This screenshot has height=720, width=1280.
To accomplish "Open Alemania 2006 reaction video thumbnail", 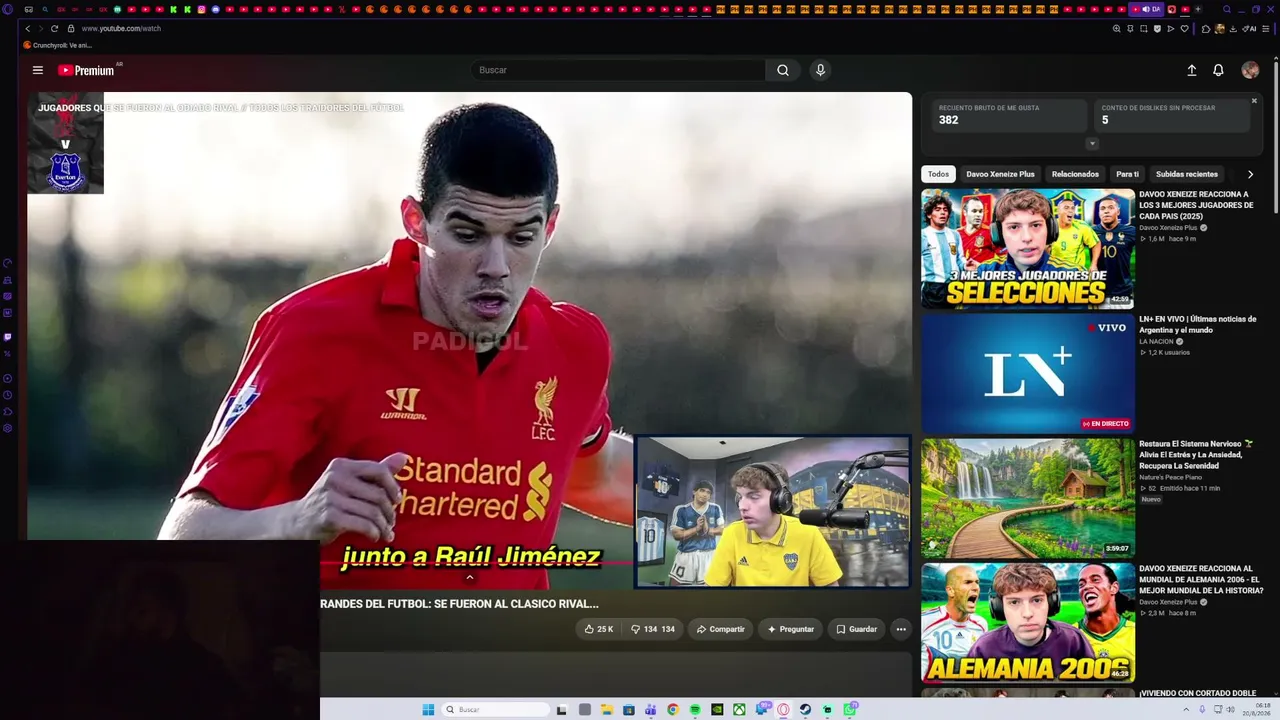I will [1028, 623].
